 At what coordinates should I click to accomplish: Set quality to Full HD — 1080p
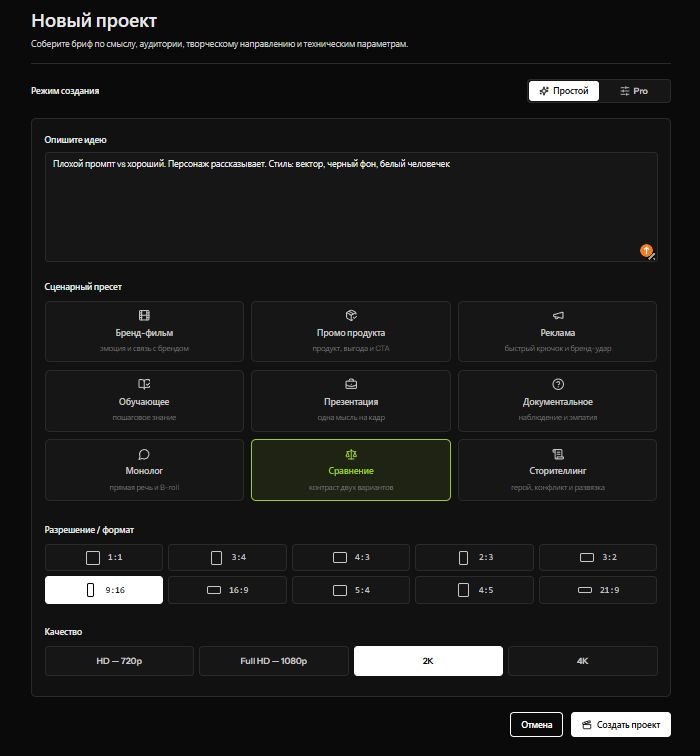click(x=274, y=661)
